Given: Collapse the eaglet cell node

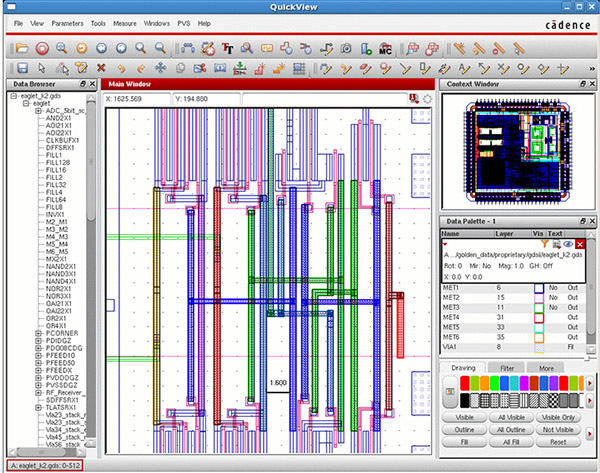Looking at the screenshot, I should (x=26, y=103).
